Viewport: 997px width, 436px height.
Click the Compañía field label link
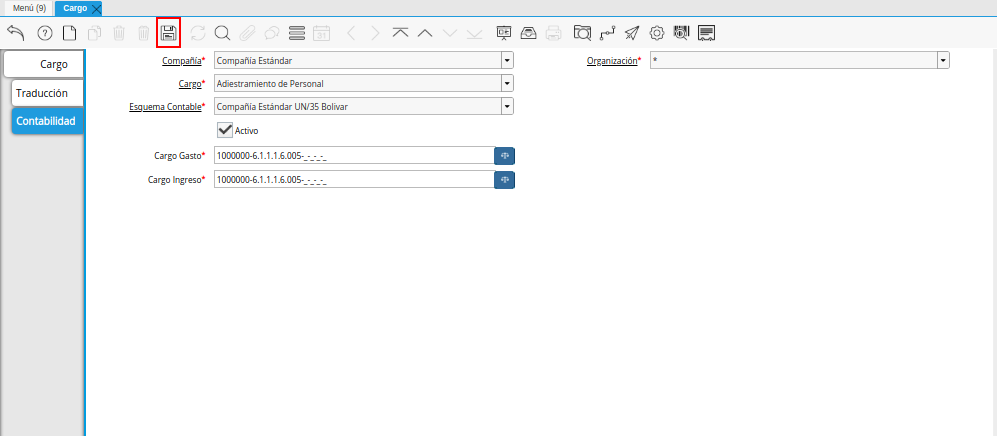click(182, 61)
